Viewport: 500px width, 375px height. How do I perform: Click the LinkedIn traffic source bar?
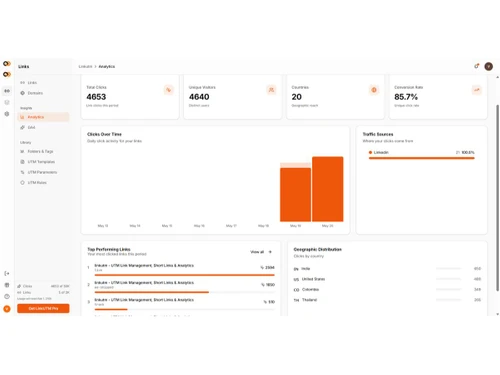[x=421, y=158]
